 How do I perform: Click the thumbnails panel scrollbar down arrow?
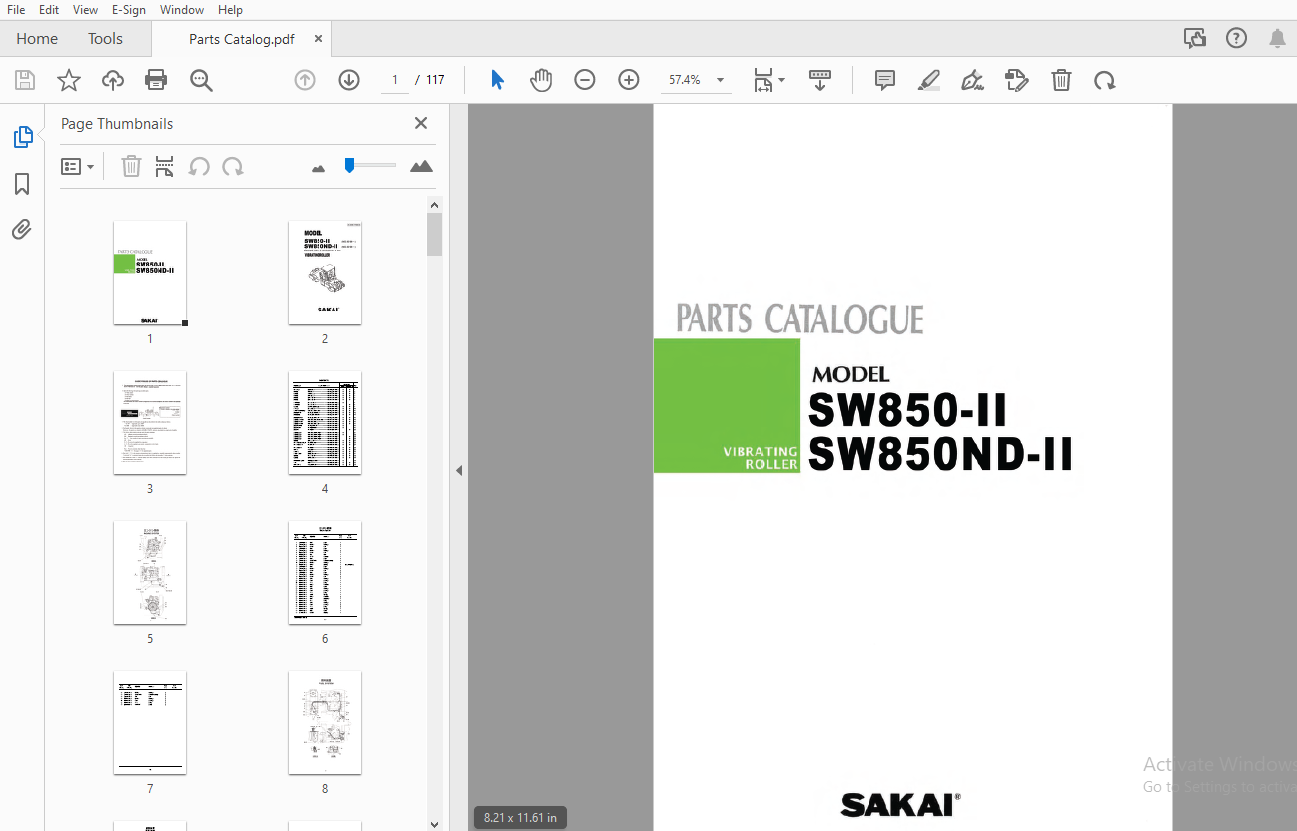click(434, 824)
